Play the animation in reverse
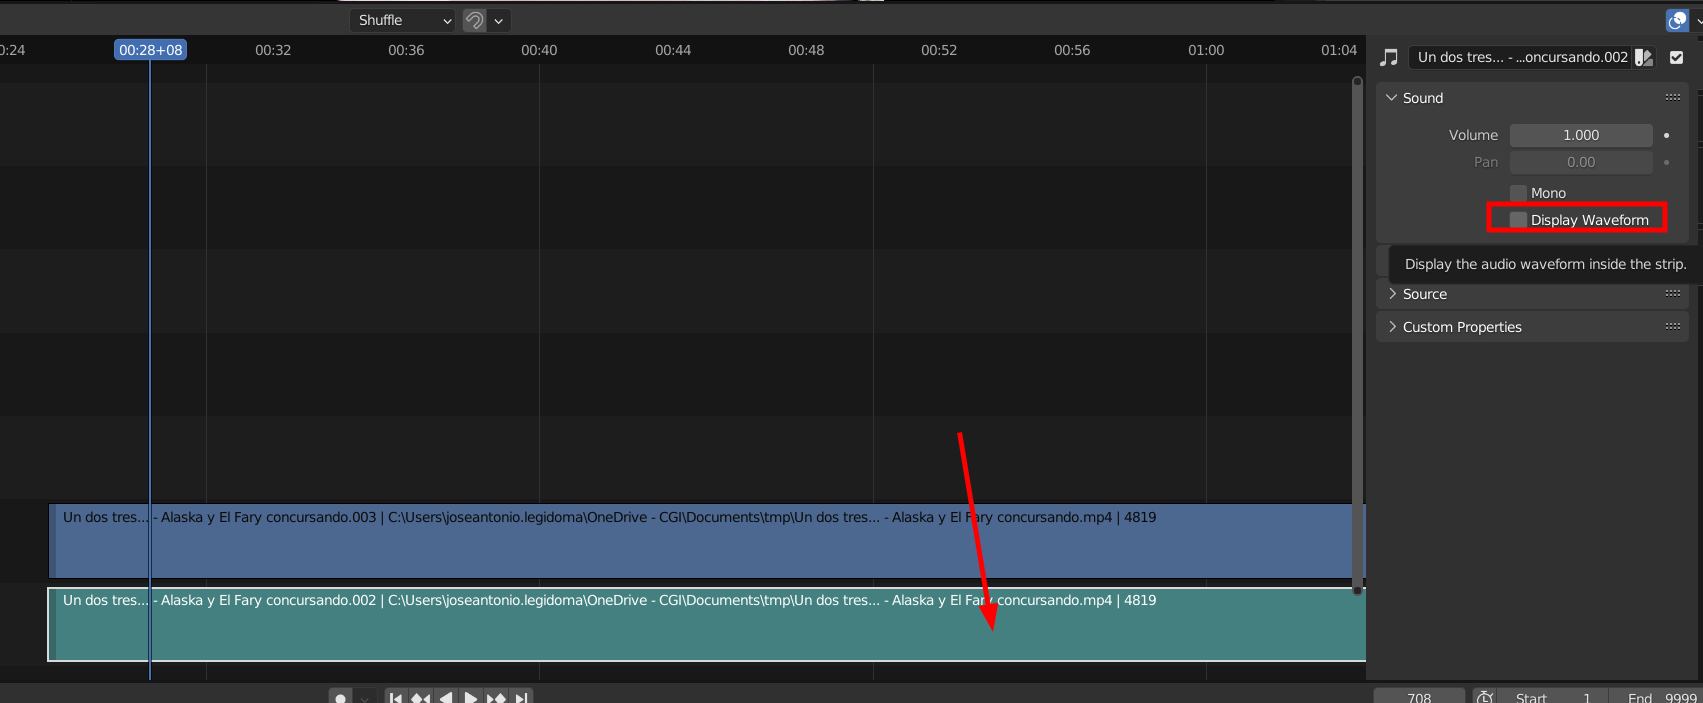The height and width of the screenshot is (703, 1703). click(x=446, y=697)
